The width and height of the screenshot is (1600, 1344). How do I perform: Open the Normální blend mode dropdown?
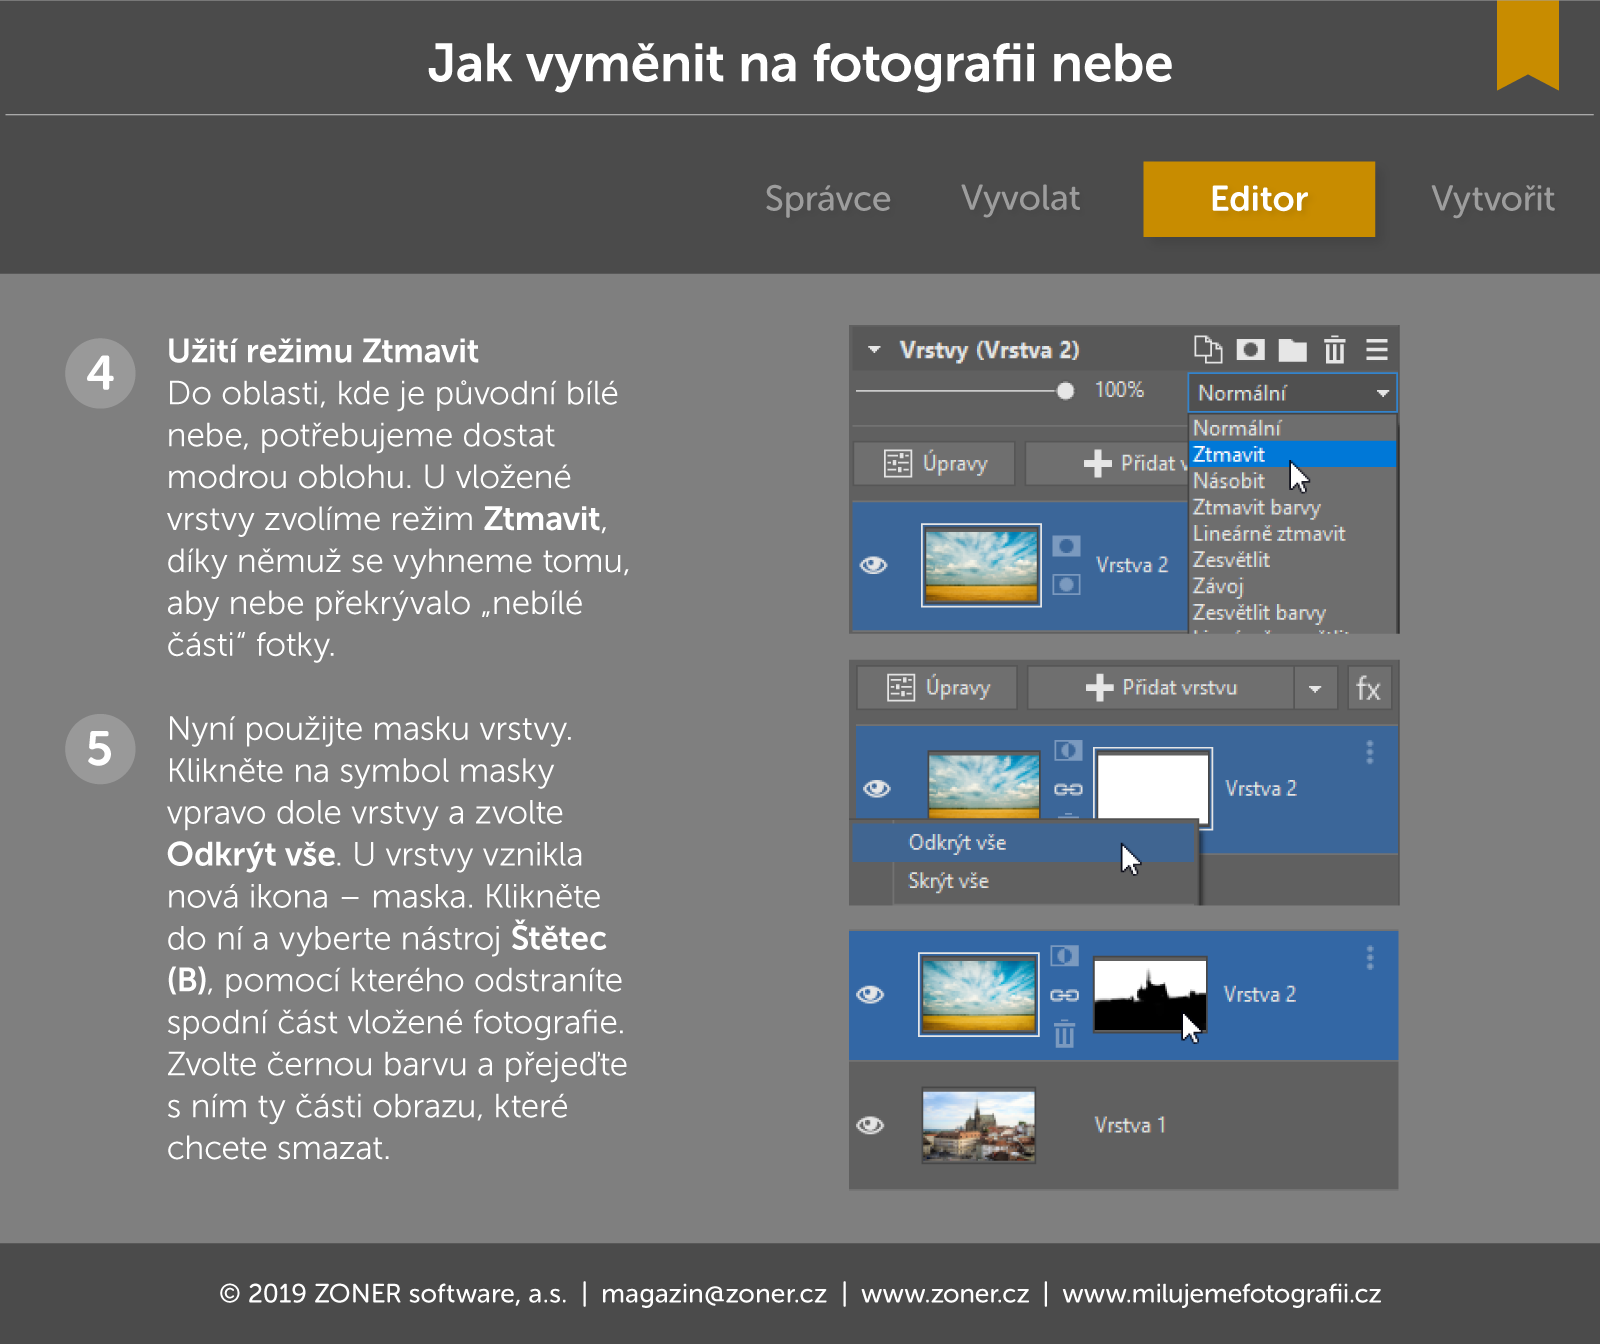1292,393
